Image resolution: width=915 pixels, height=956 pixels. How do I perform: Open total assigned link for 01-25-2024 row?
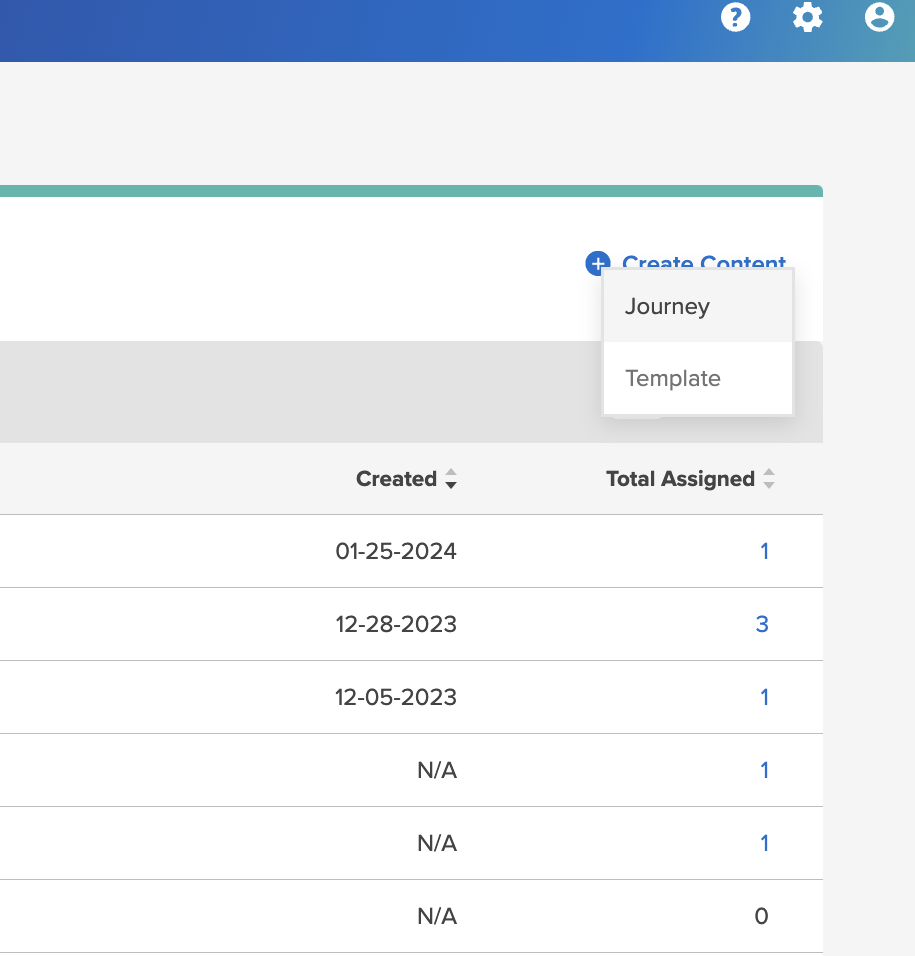pos(764,551)
